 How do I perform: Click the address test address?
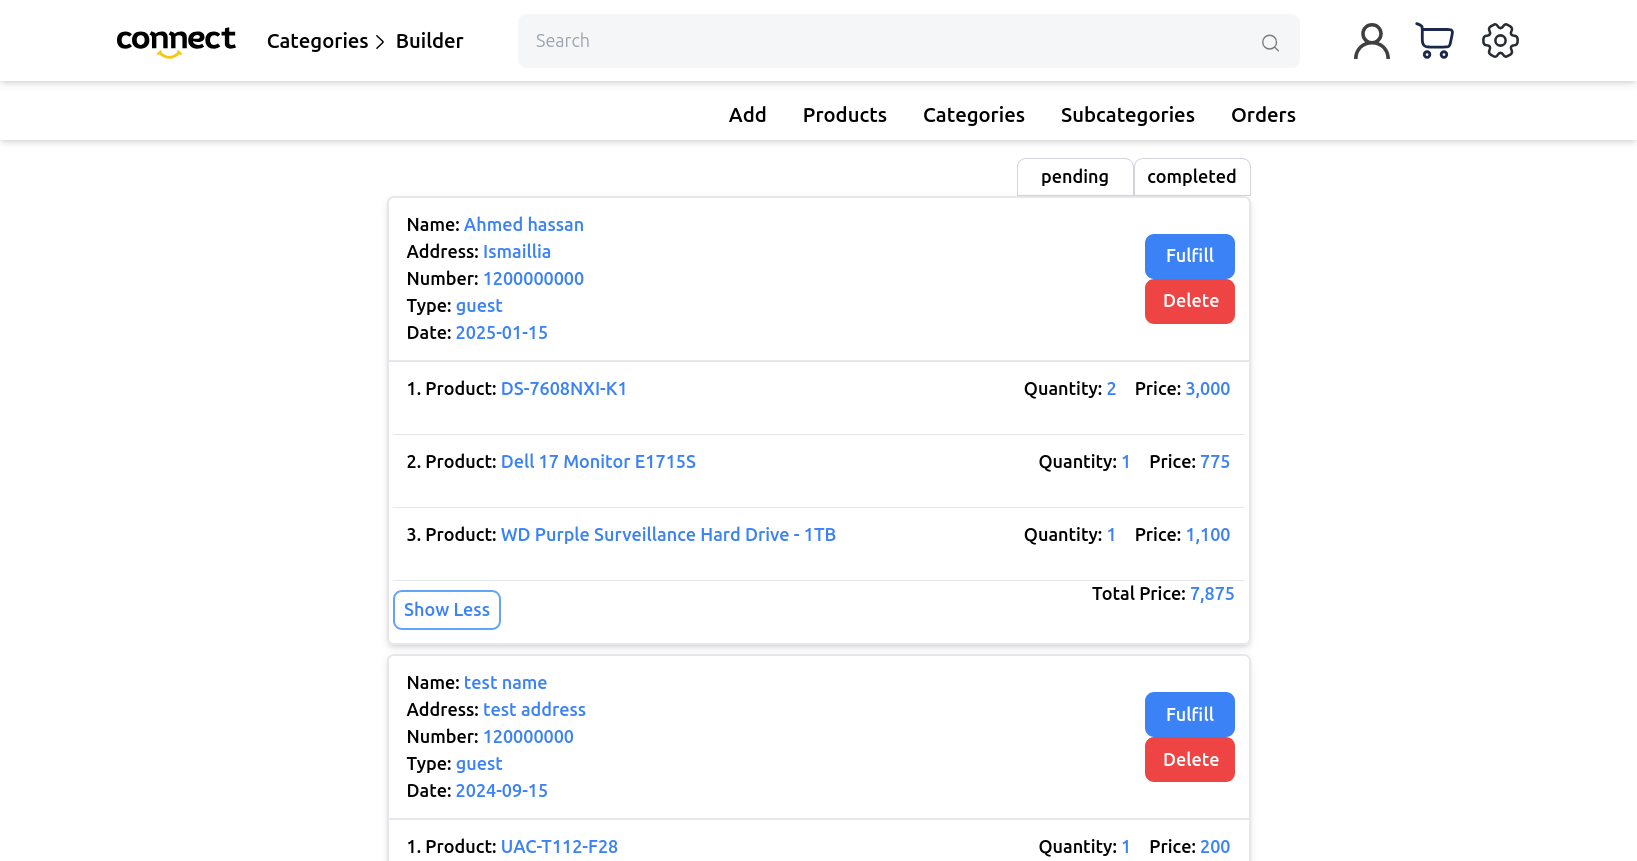click(534, 710)
